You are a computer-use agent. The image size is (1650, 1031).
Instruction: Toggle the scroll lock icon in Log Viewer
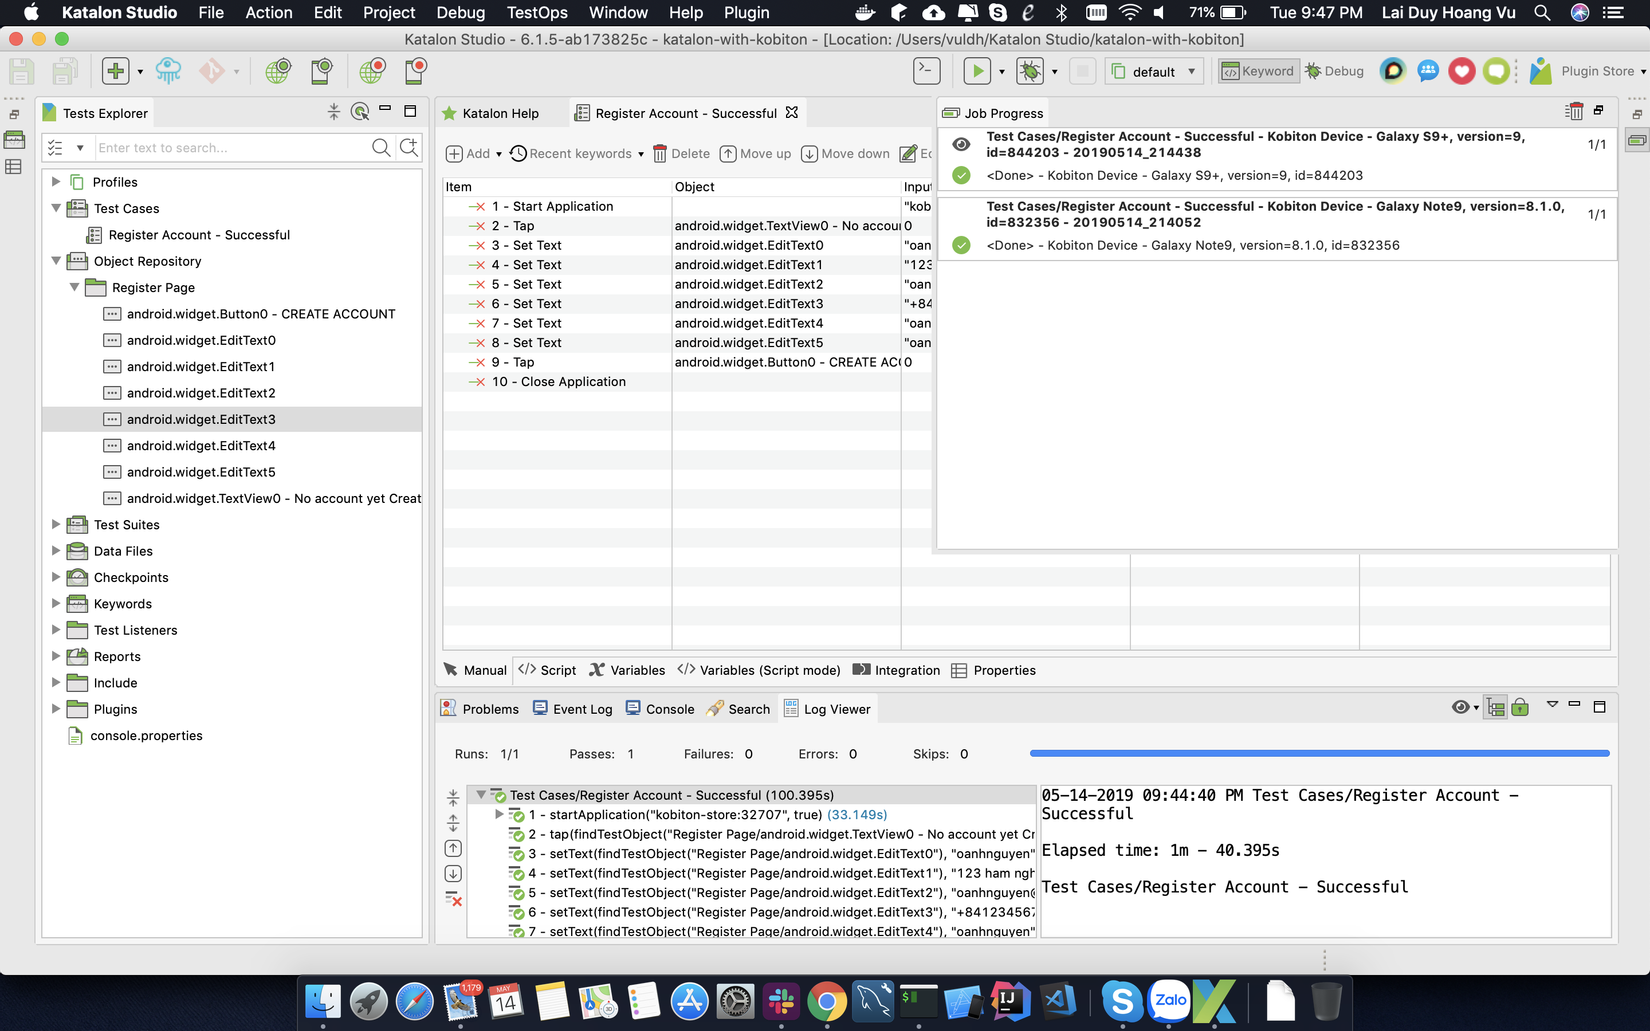tap(1520, 708)
